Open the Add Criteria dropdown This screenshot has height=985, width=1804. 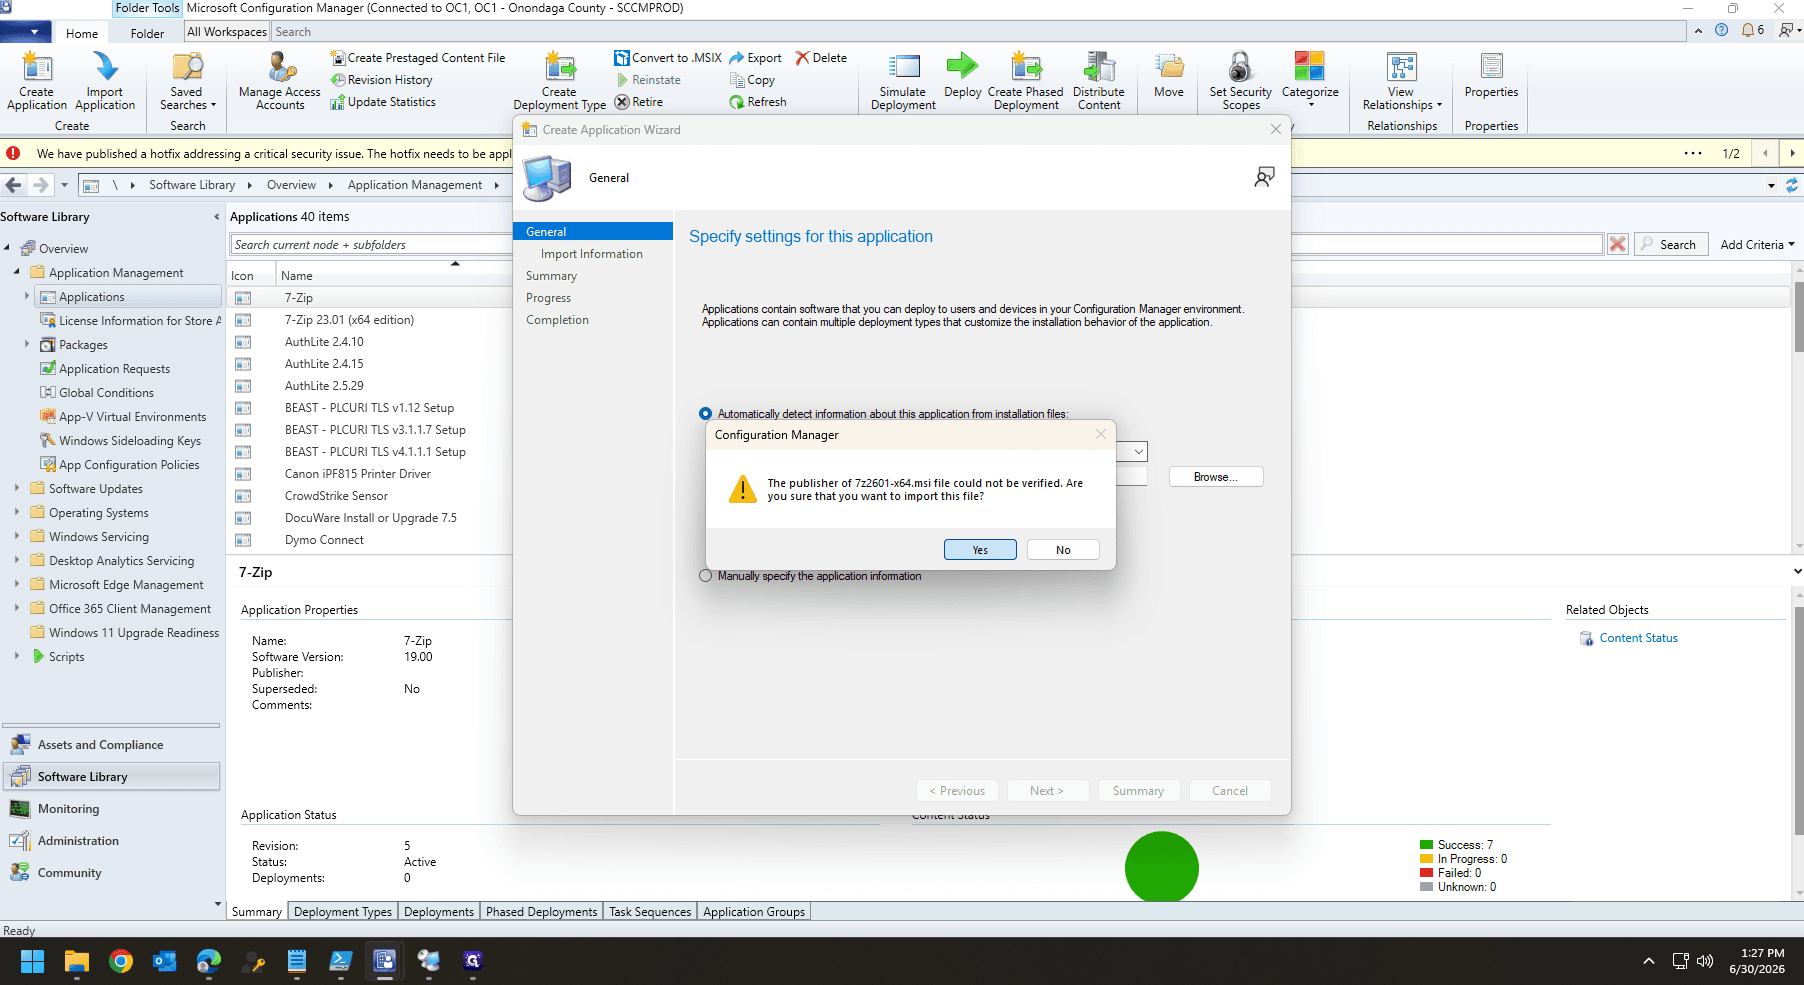(1757, 244)
